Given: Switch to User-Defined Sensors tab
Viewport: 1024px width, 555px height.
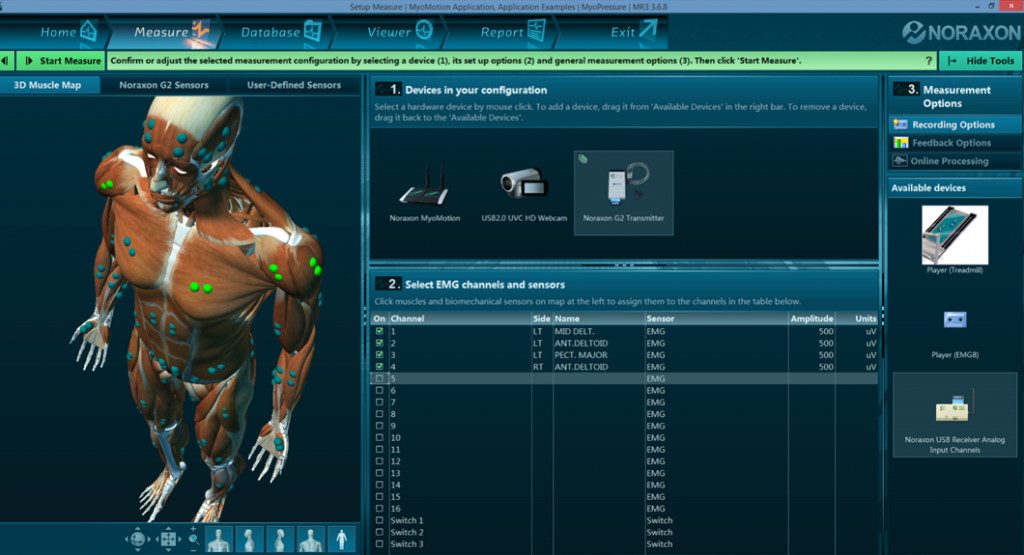Looking at the screenshot, I should pos(294,85).
